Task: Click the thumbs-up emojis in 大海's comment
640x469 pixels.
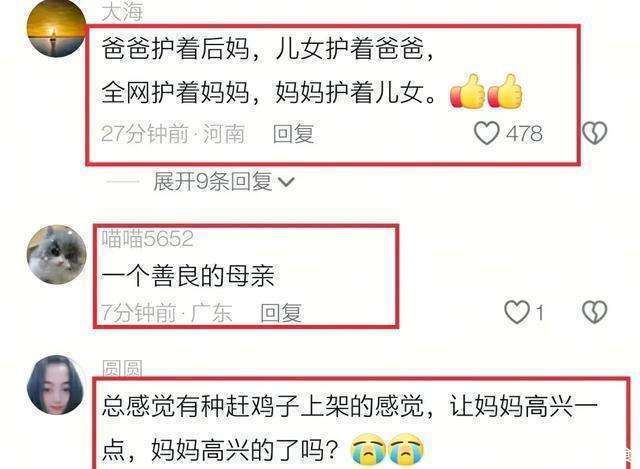Action: coord(486,91)
